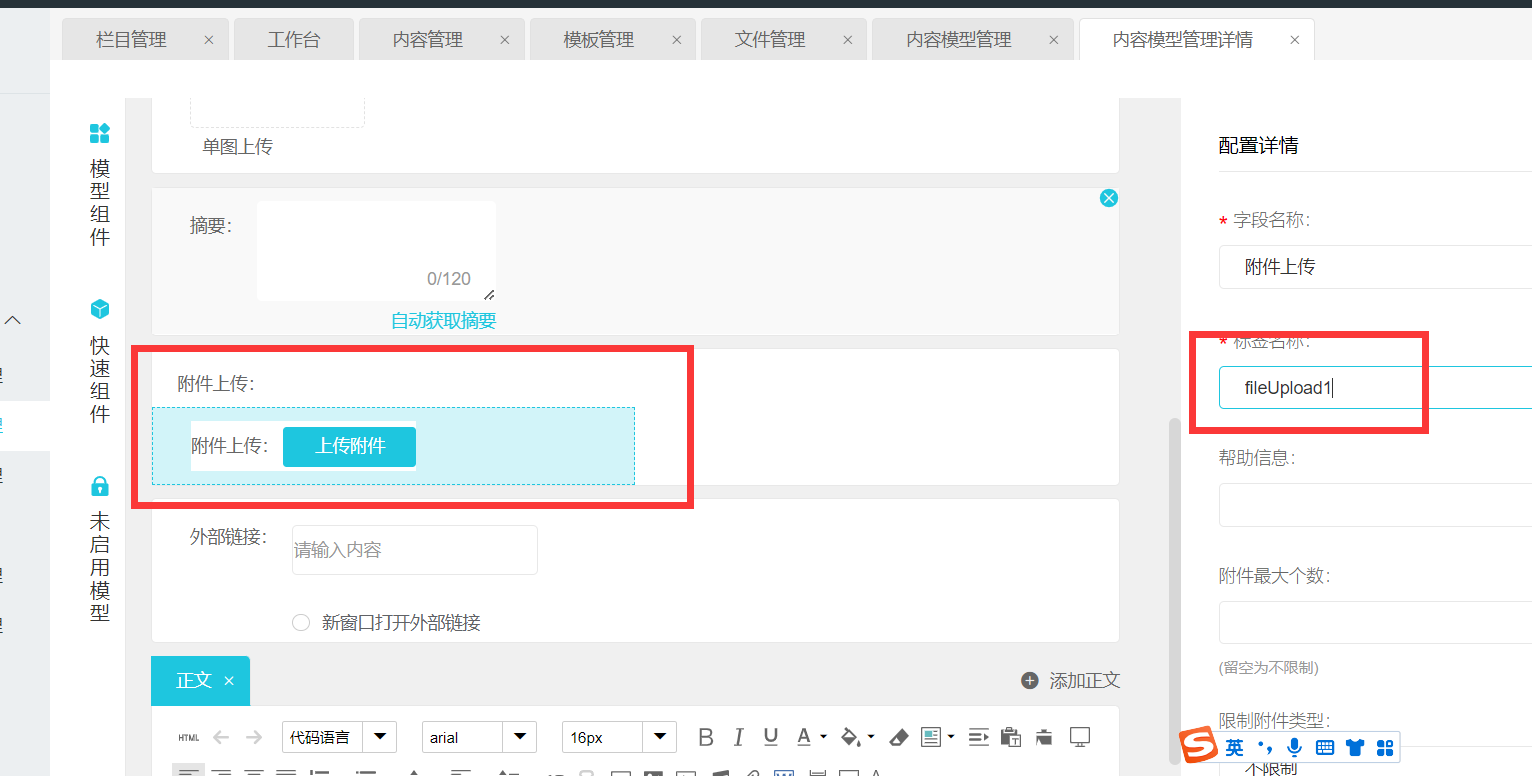Image resolution: width=1532 pixels, height=776 pixels.
Task: Select the 新窗口打开外部链接 radio option
Action: (301, 623)
